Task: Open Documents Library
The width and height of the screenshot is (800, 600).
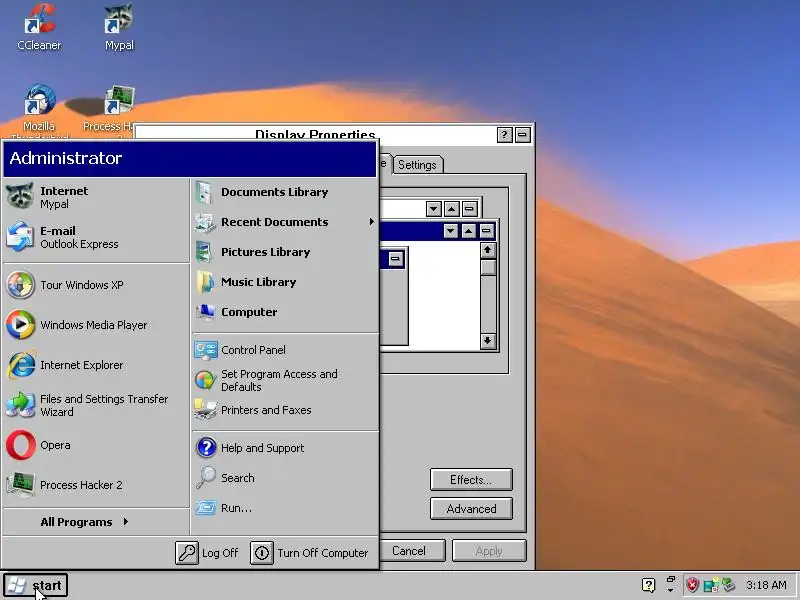Action: tap(285, 192)
